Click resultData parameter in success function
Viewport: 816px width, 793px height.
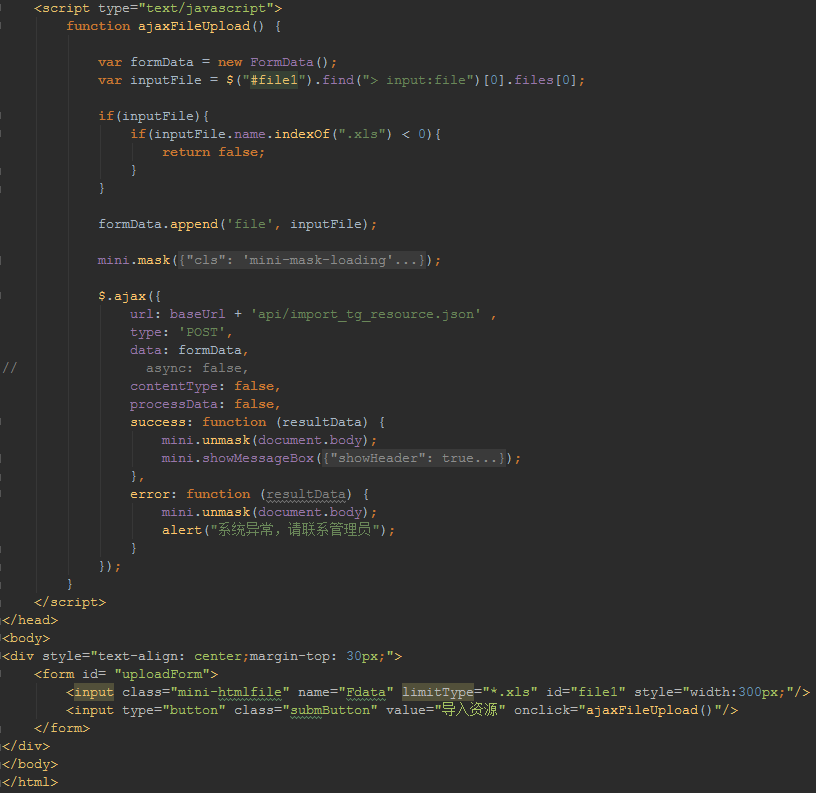tap(322, 422)
